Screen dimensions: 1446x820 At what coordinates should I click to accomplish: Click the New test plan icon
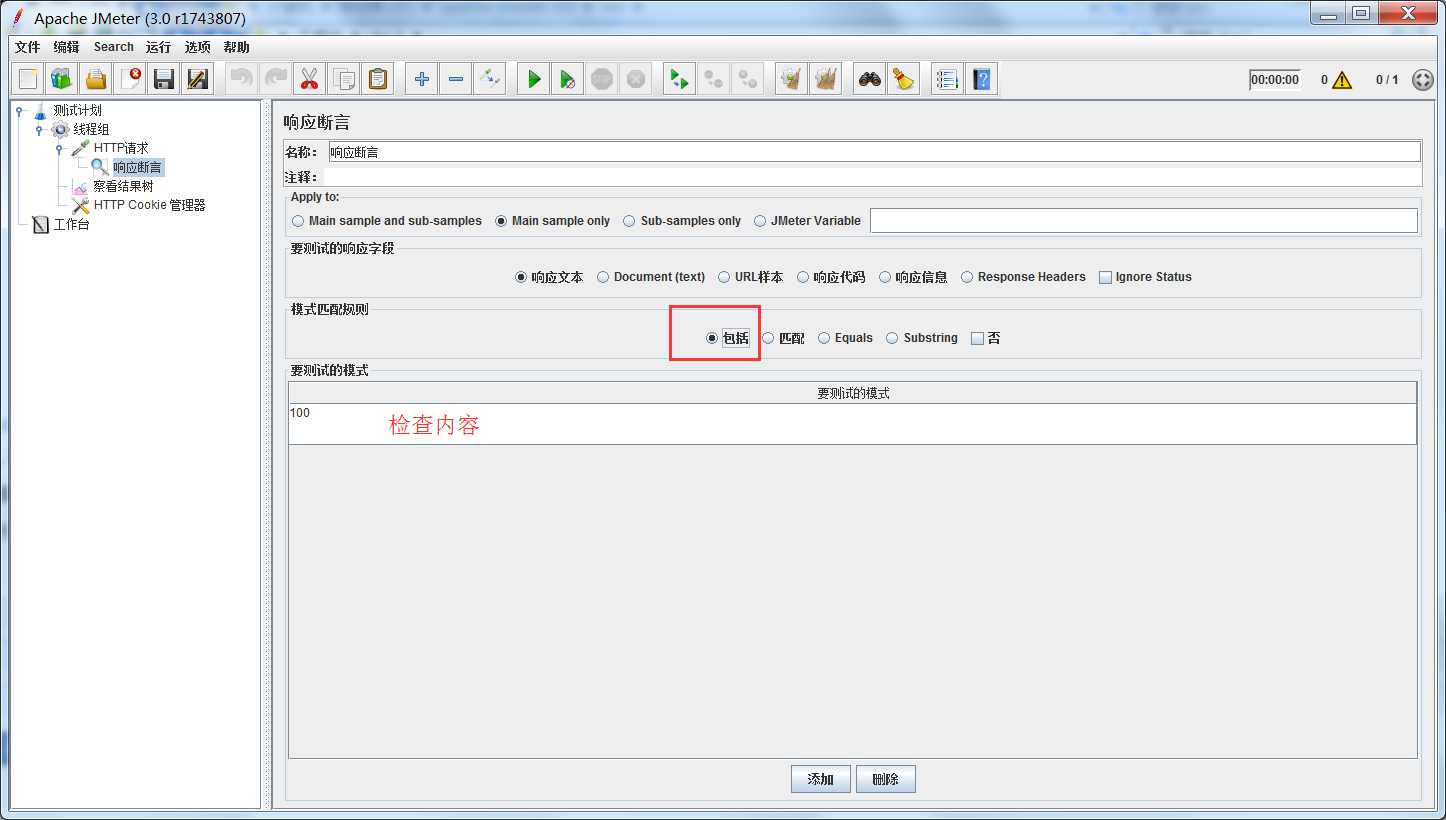point(28,79)
